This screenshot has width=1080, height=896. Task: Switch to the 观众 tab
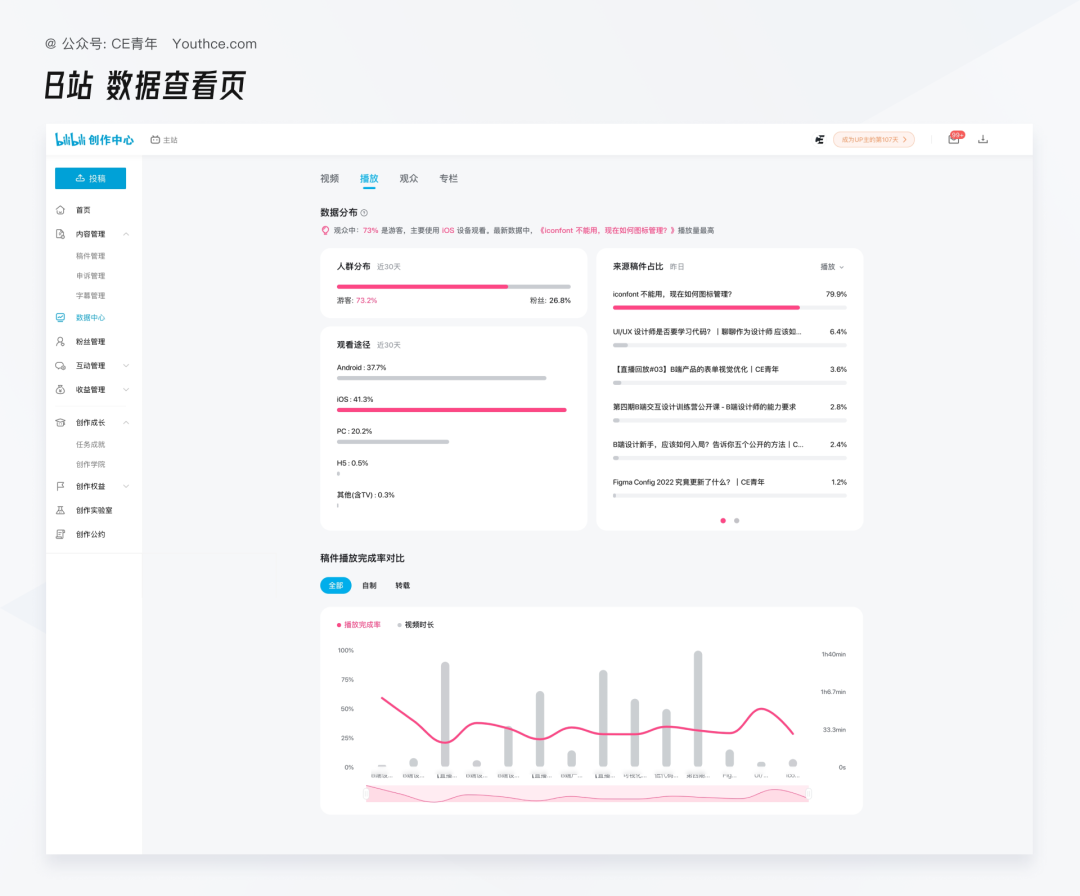pyautogui.click(x=408, y=178)
